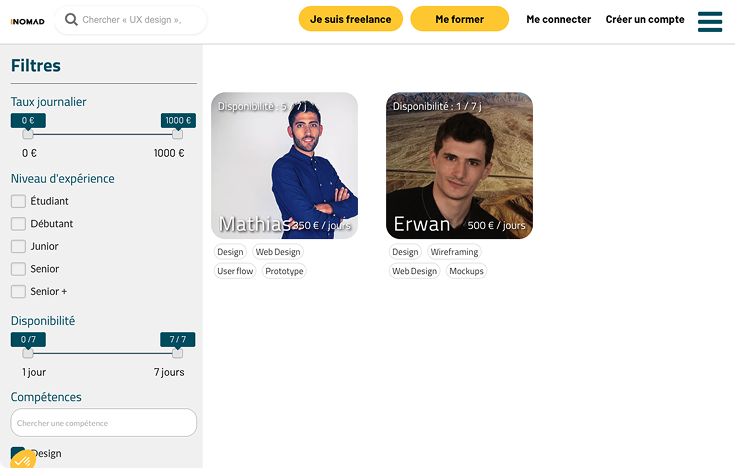735x468 pixels.
Task: Open Erwan's freelancer profile card
Action: click(459, 166)
